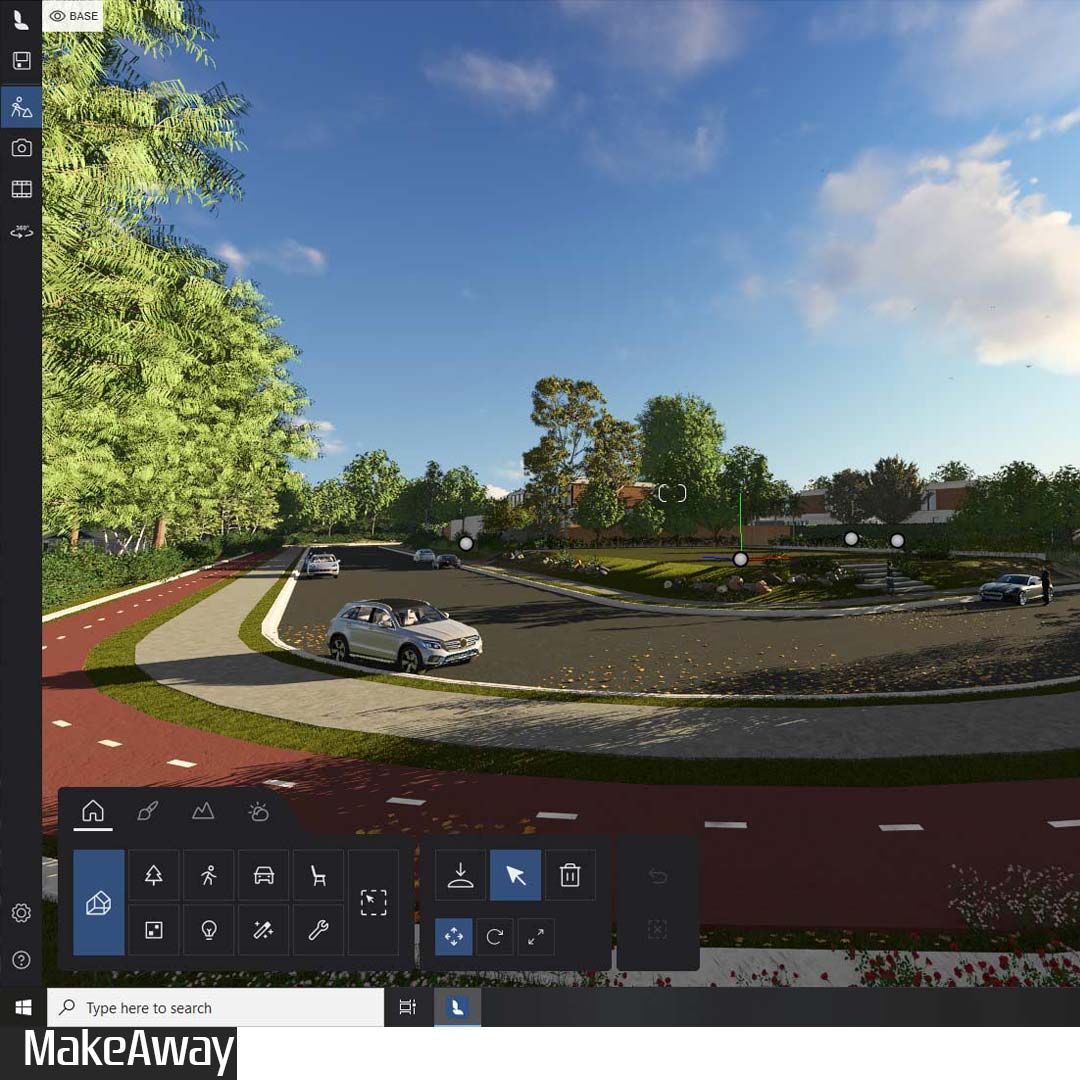The width and height of the screenshot is (1080, 1080).
Task: Select the Lights bulb category
Action: (x=208, y=930)
